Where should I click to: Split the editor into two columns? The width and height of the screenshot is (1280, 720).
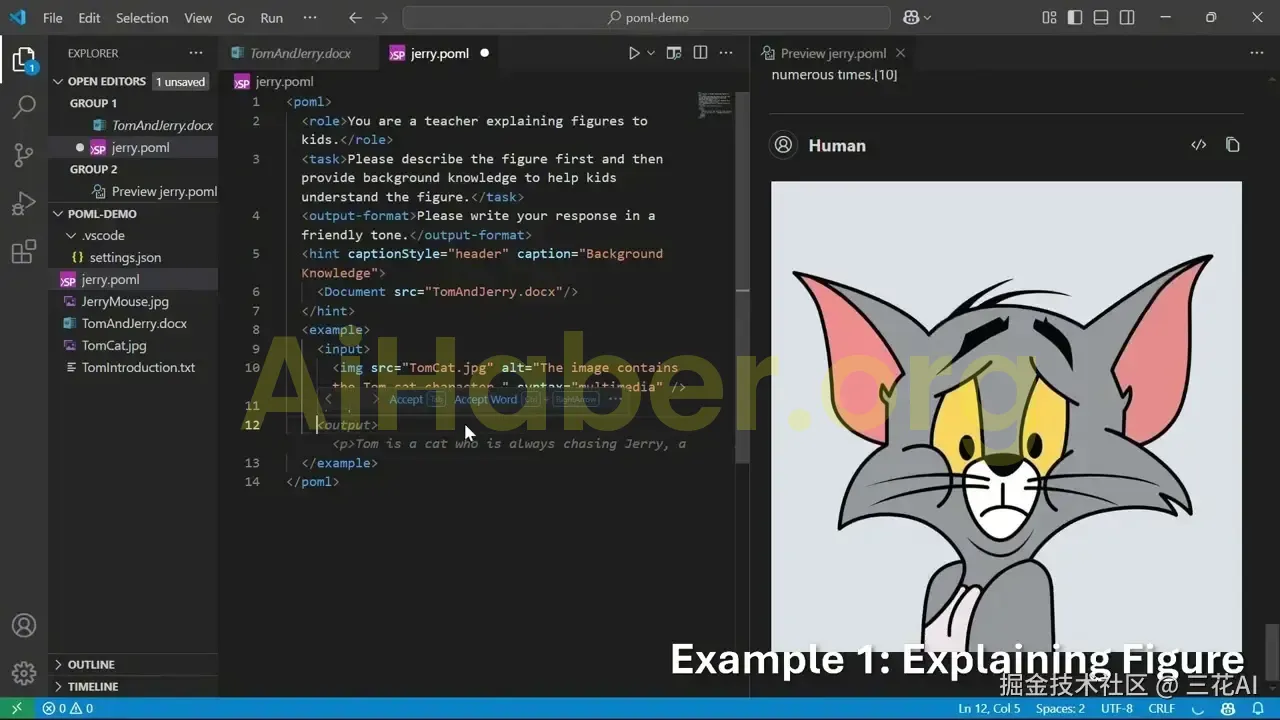(700, 52)
